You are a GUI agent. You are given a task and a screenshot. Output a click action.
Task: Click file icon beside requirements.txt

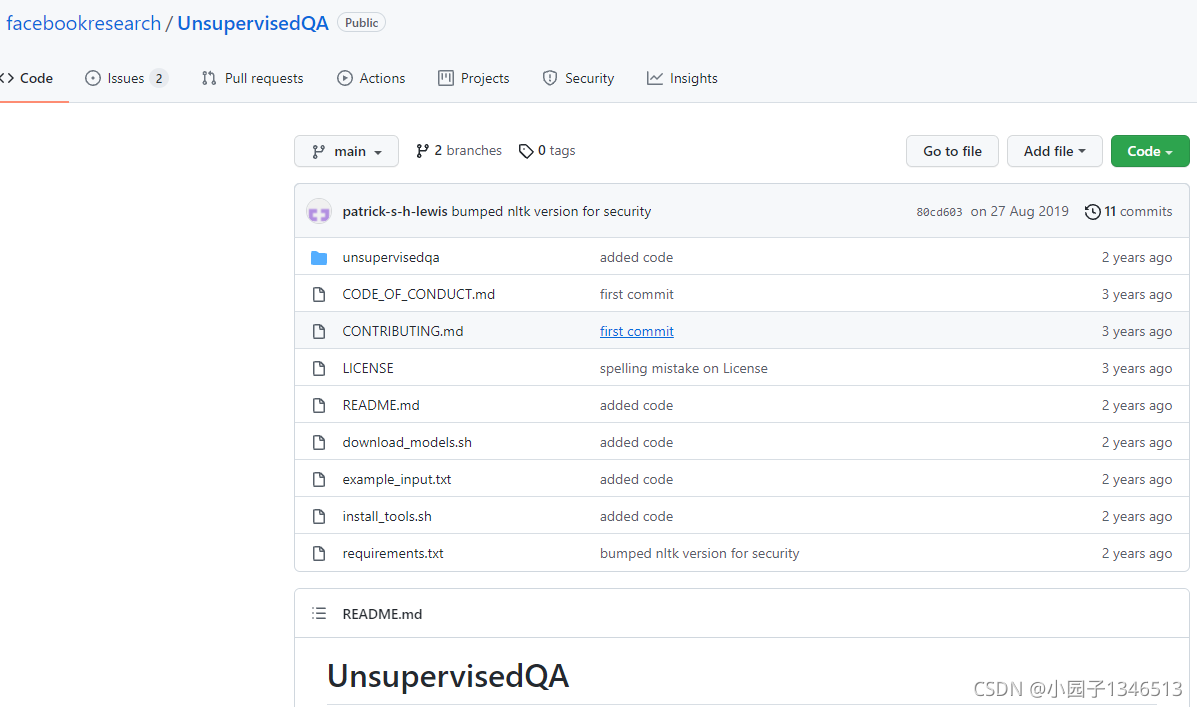pos(319,554)
